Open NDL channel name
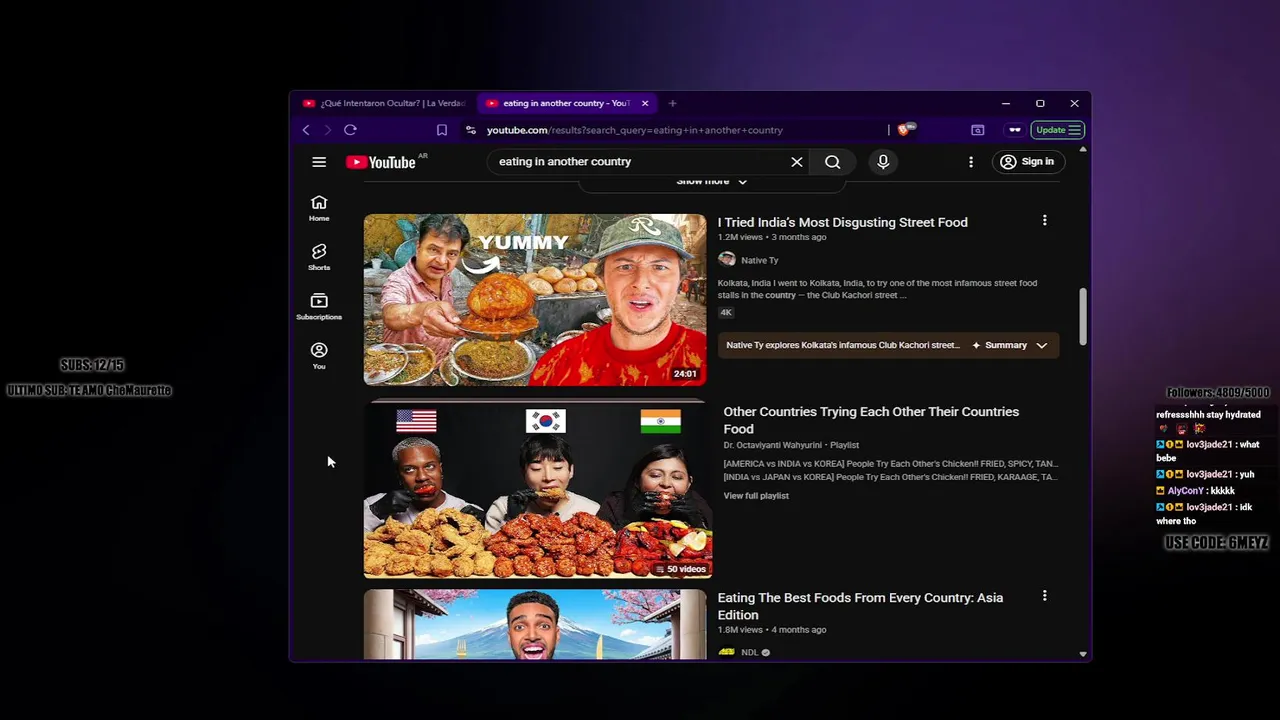1280x720 pixels. pyautogui.click(x=749, y=652)
